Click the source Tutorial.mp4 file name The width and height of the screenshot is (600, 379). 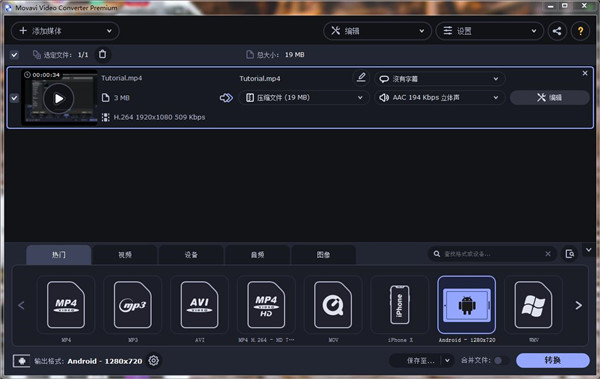(122, 78)
